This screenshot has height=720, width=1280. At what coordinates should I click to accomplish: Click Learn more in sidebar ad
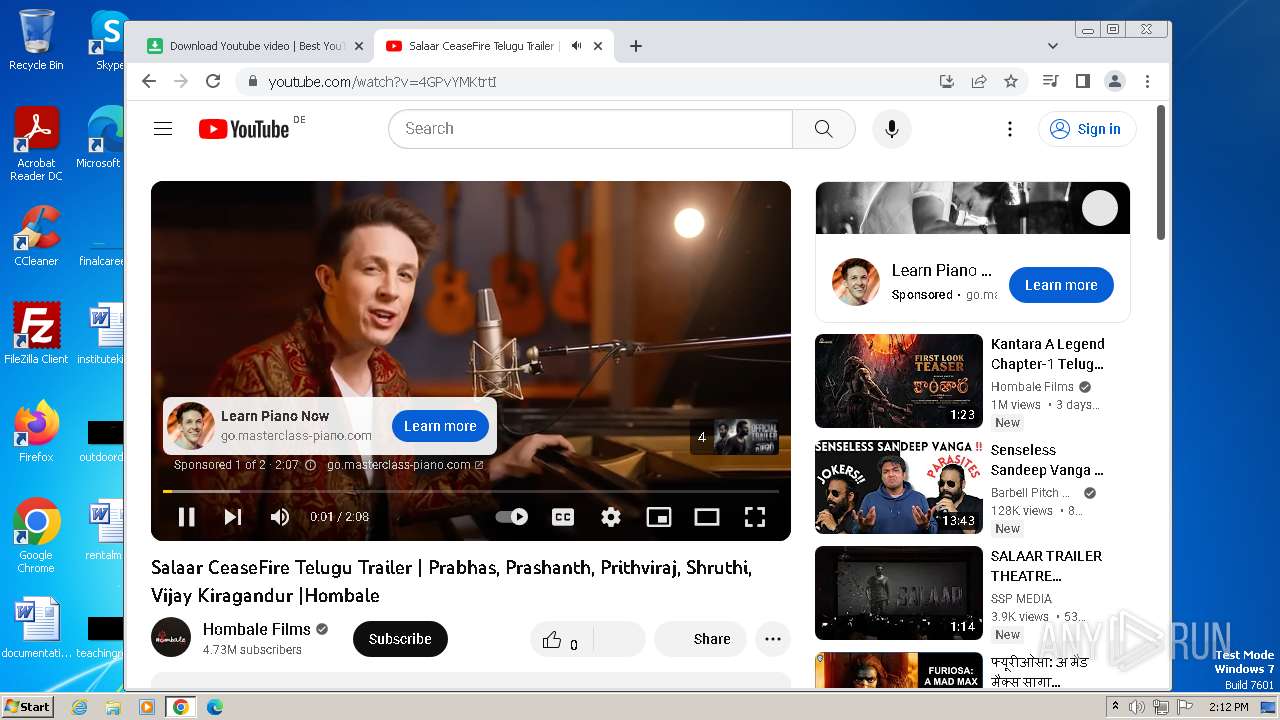tap(1061, 285)
